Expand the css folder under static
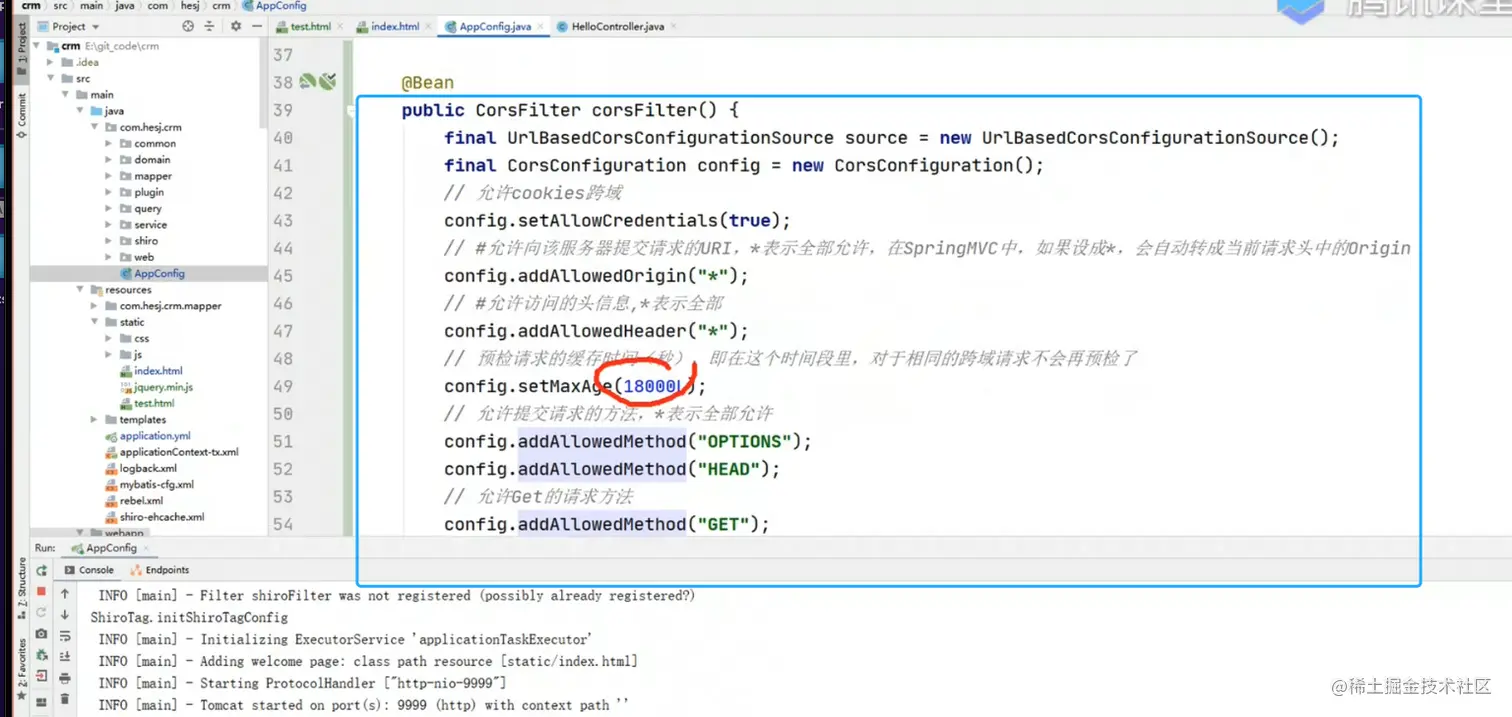Screen dimensions: 1512x717 pyautogui.click(x=109, y=338)
